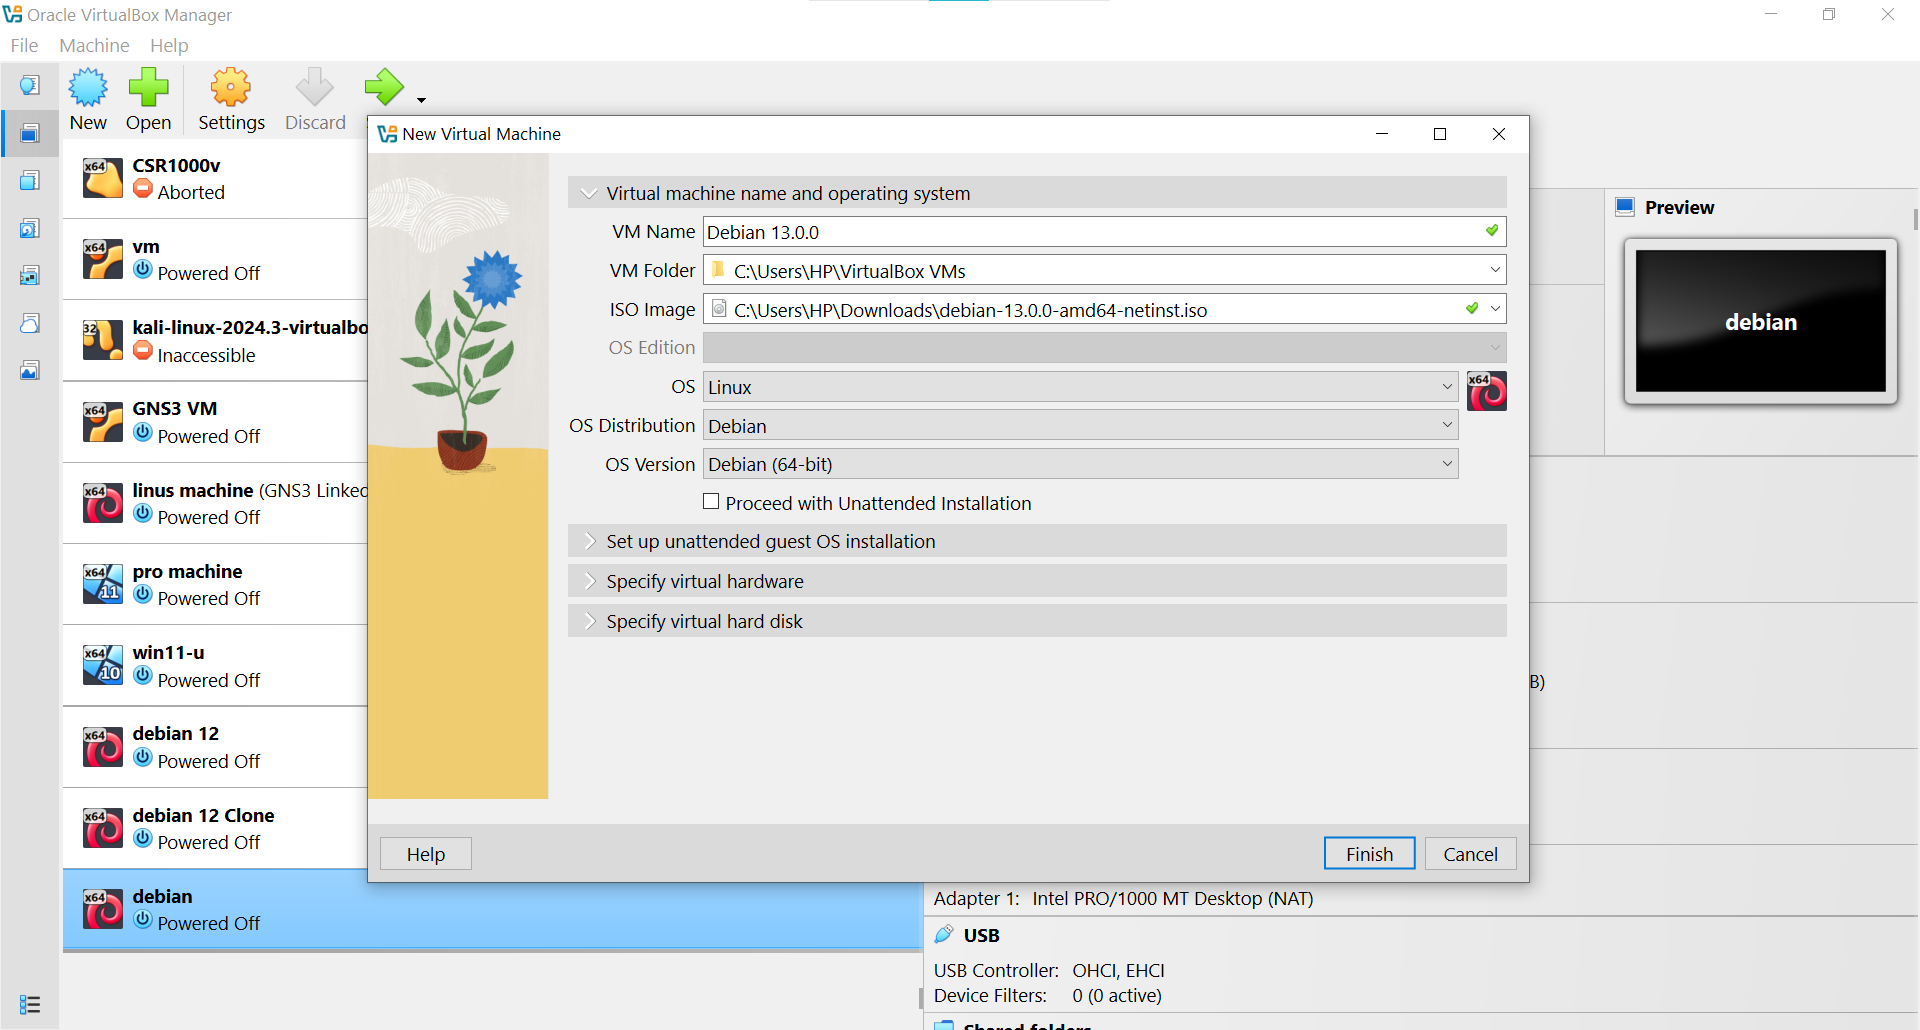The width and height of the screenshot is (1920, 1030).
Task: Click the USB Controller OHCI, EHCI text
Action: [x=1049, y=970]
